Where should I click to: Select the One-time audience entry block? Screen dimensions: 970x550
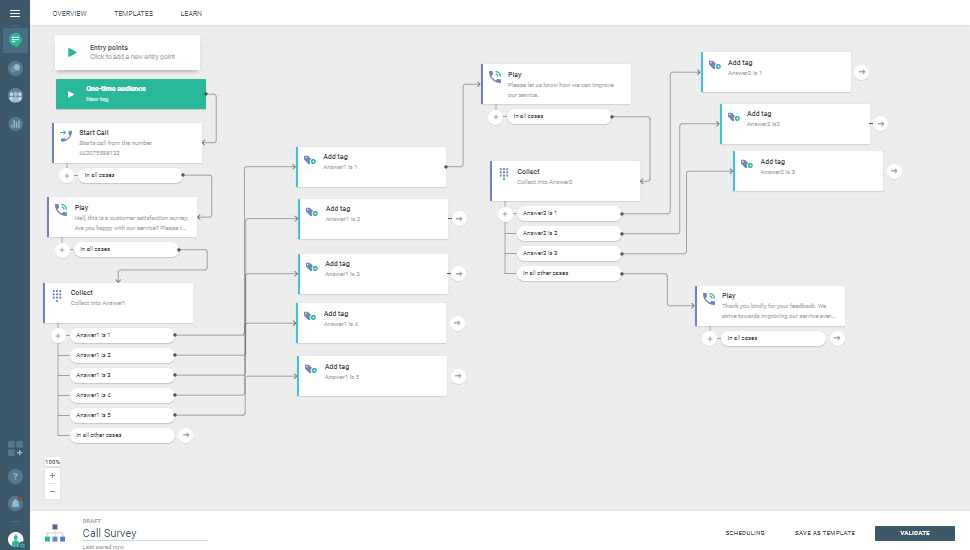[130, 94]
